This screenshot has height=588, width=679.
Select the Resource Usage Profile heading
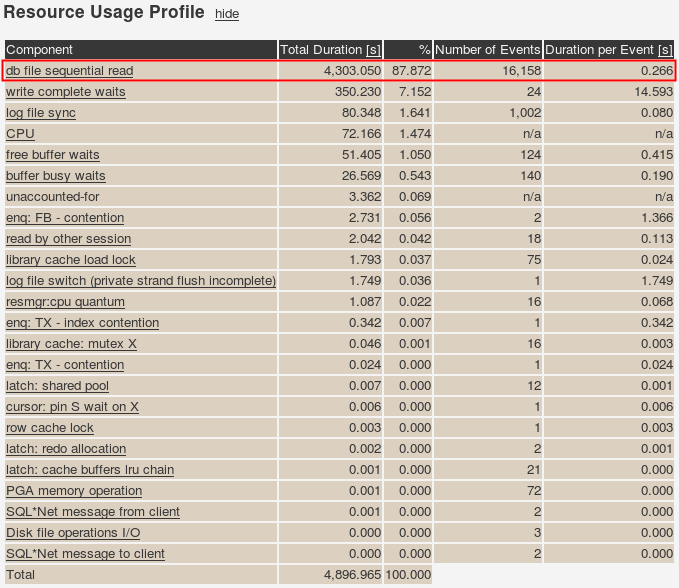[103, 12]
